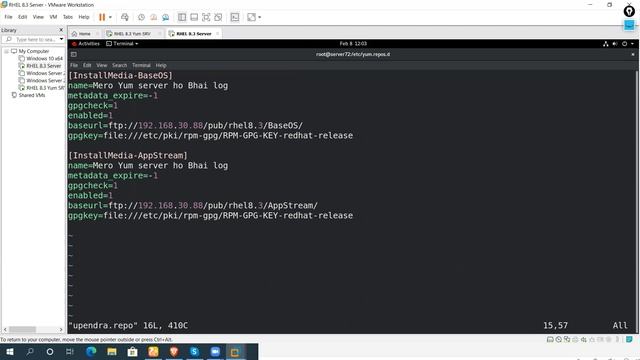Image resolution: width=640 pixels, height=360 pixels.
Task: Open the VMware File menu
Action: click(x=8, y=17)
